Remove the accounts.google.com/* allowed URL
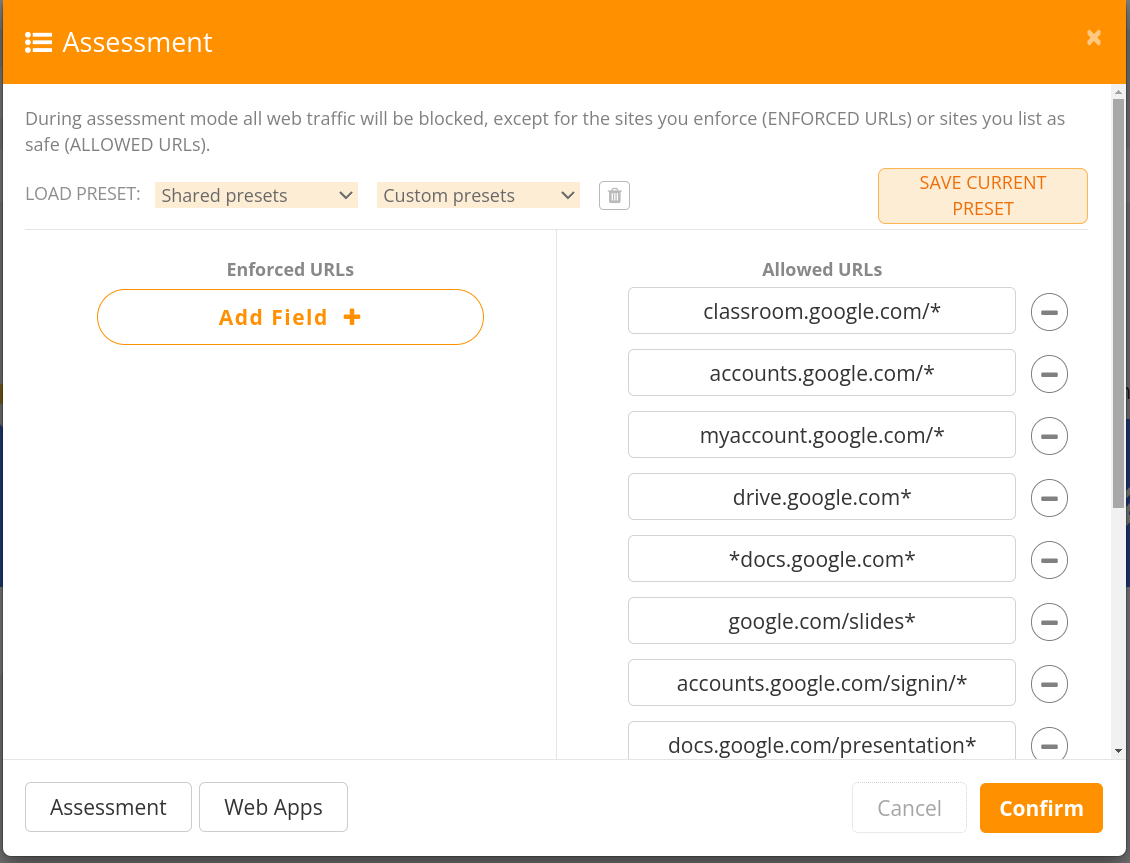The image size is (1130, 863). [x=1049, y=374]
